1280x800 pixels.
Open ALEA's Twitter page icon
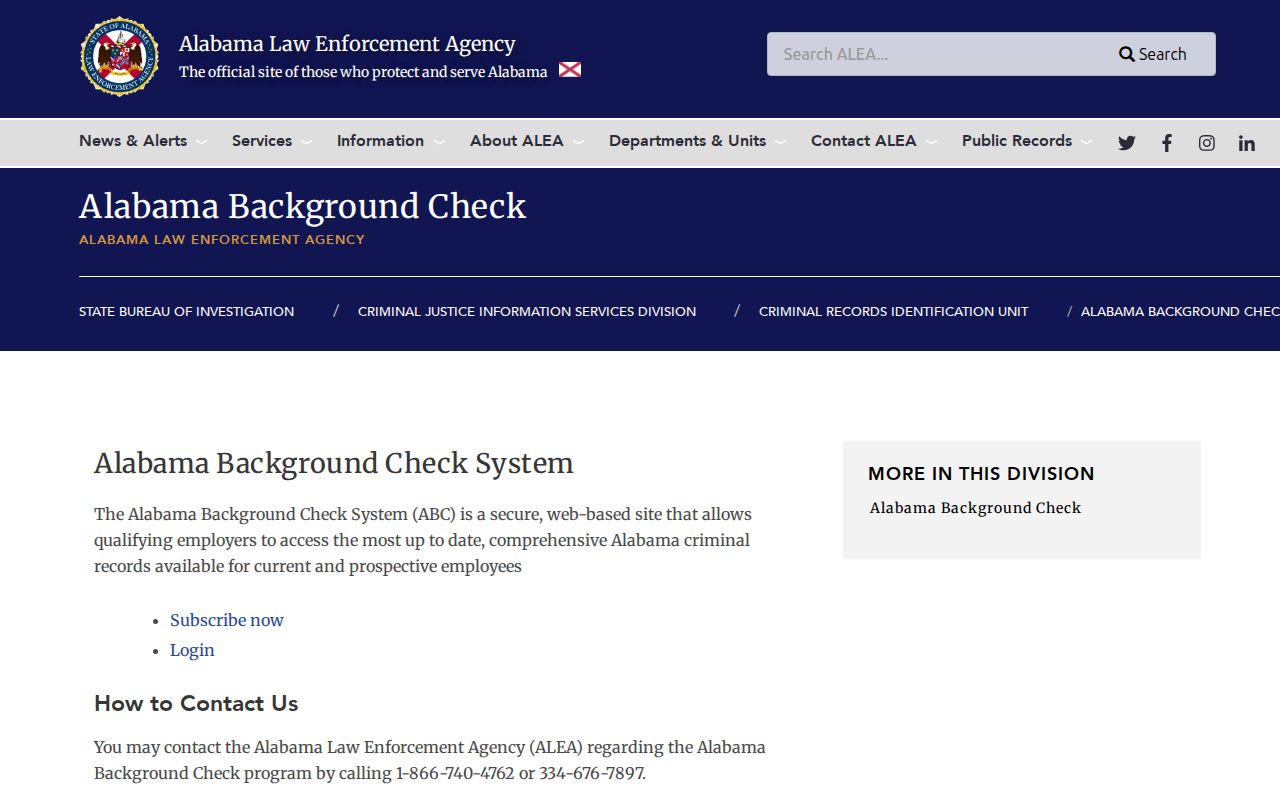[x=1127, y=143]
